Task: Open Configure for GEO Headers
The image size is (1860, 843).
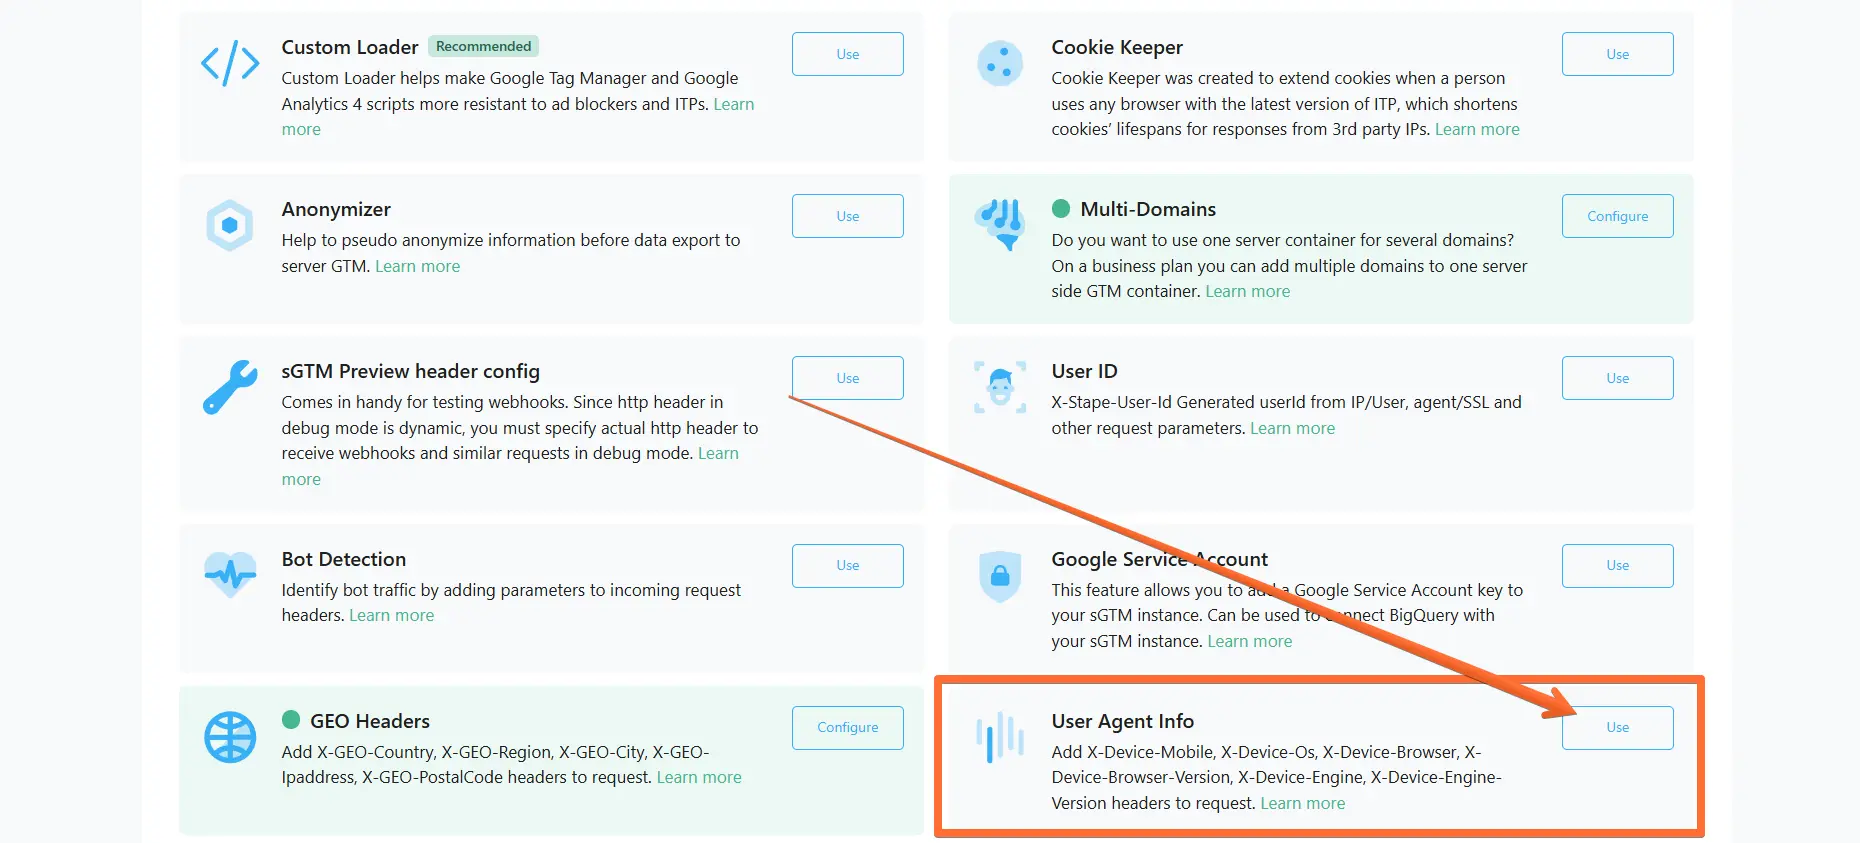Action: (x=848, y=728)
